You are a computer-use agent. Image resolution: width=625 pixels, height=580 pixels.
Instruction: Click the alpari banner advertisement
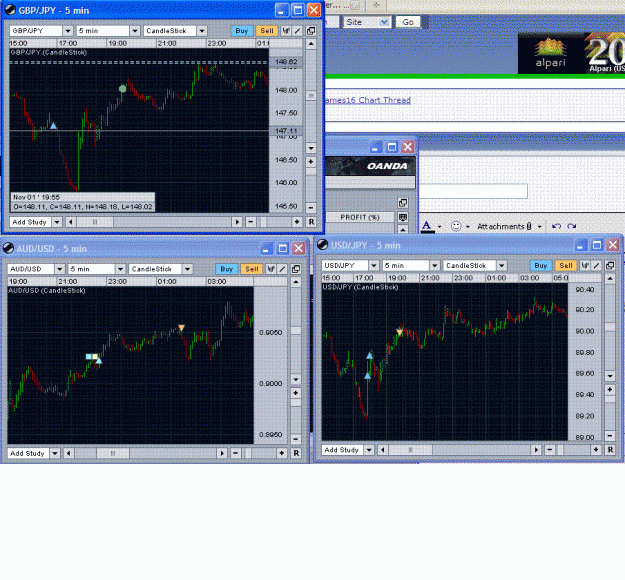coord(571,53)
